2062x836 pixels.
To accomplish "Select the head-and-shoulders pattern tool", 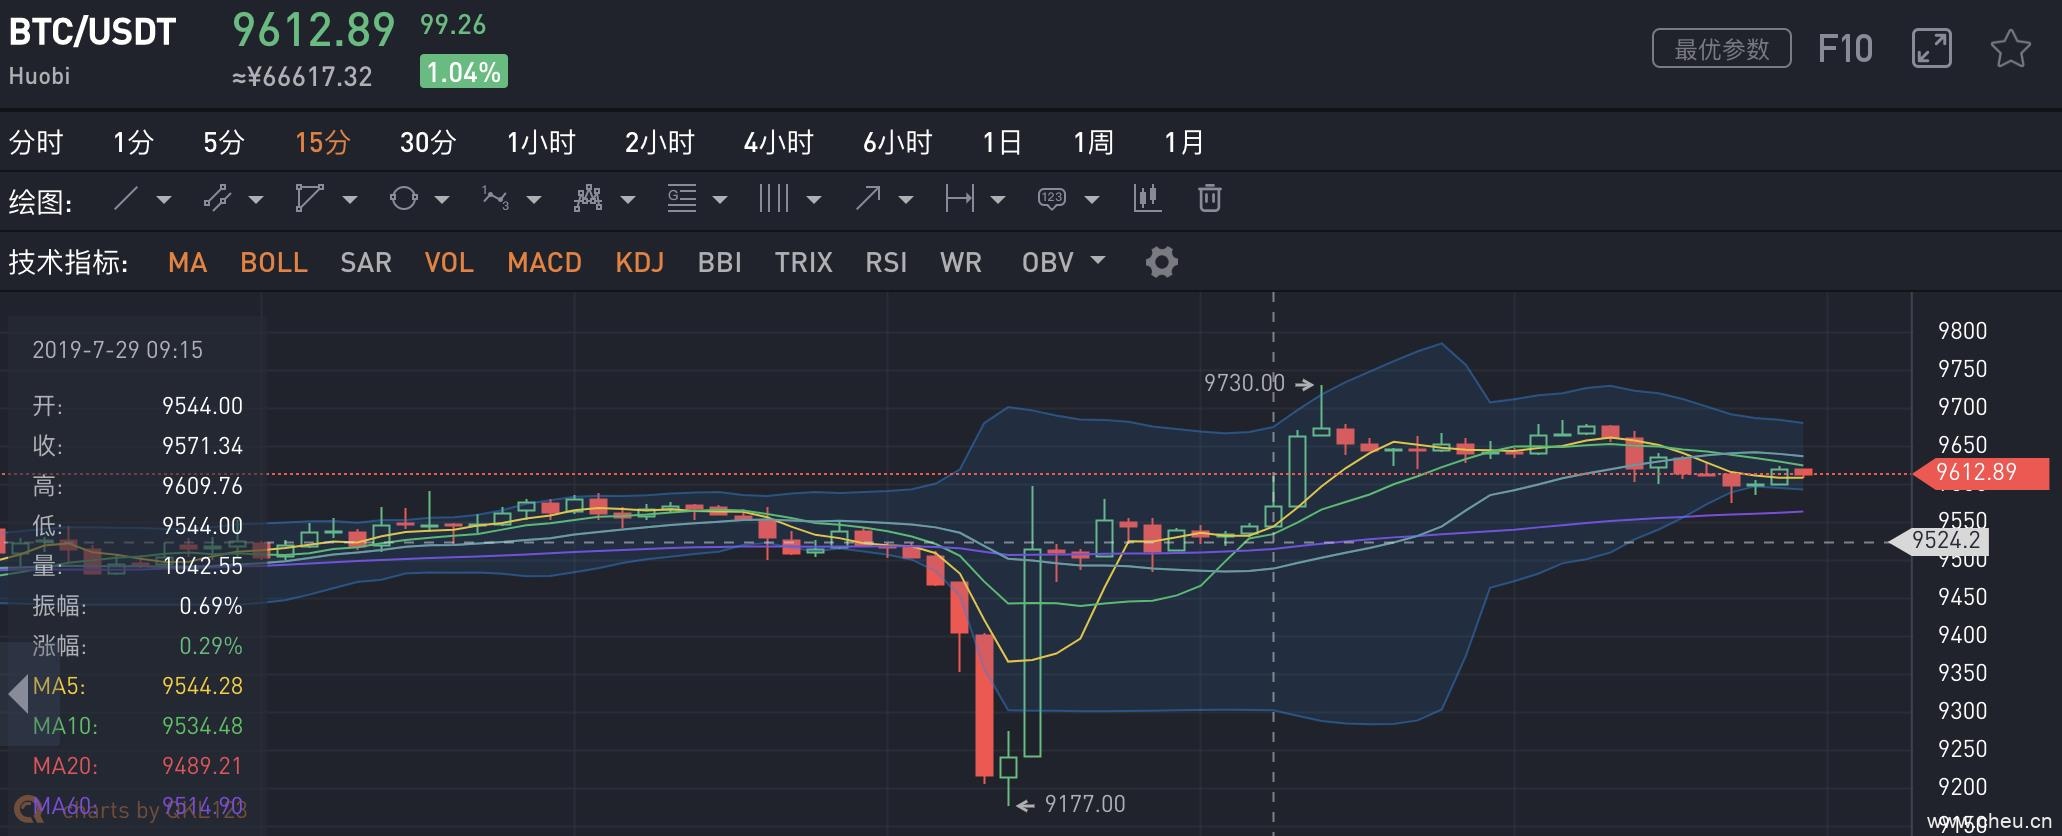I will 588,198.
